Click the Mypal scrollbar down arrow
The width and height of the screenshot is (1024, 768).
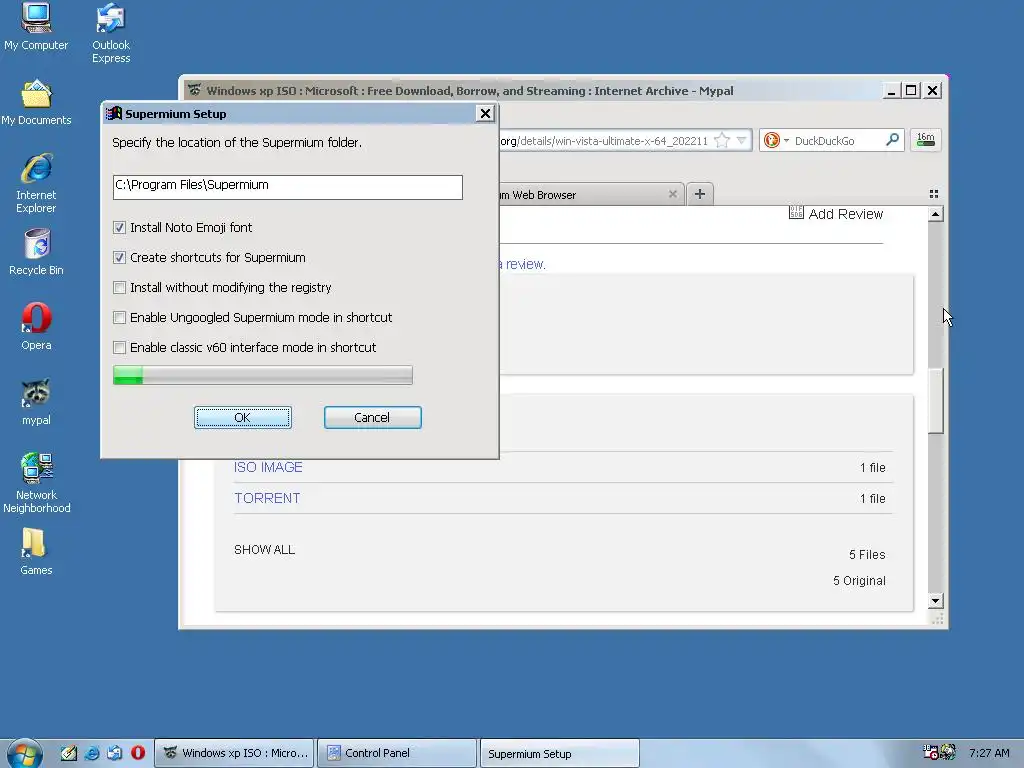(935, 601)
